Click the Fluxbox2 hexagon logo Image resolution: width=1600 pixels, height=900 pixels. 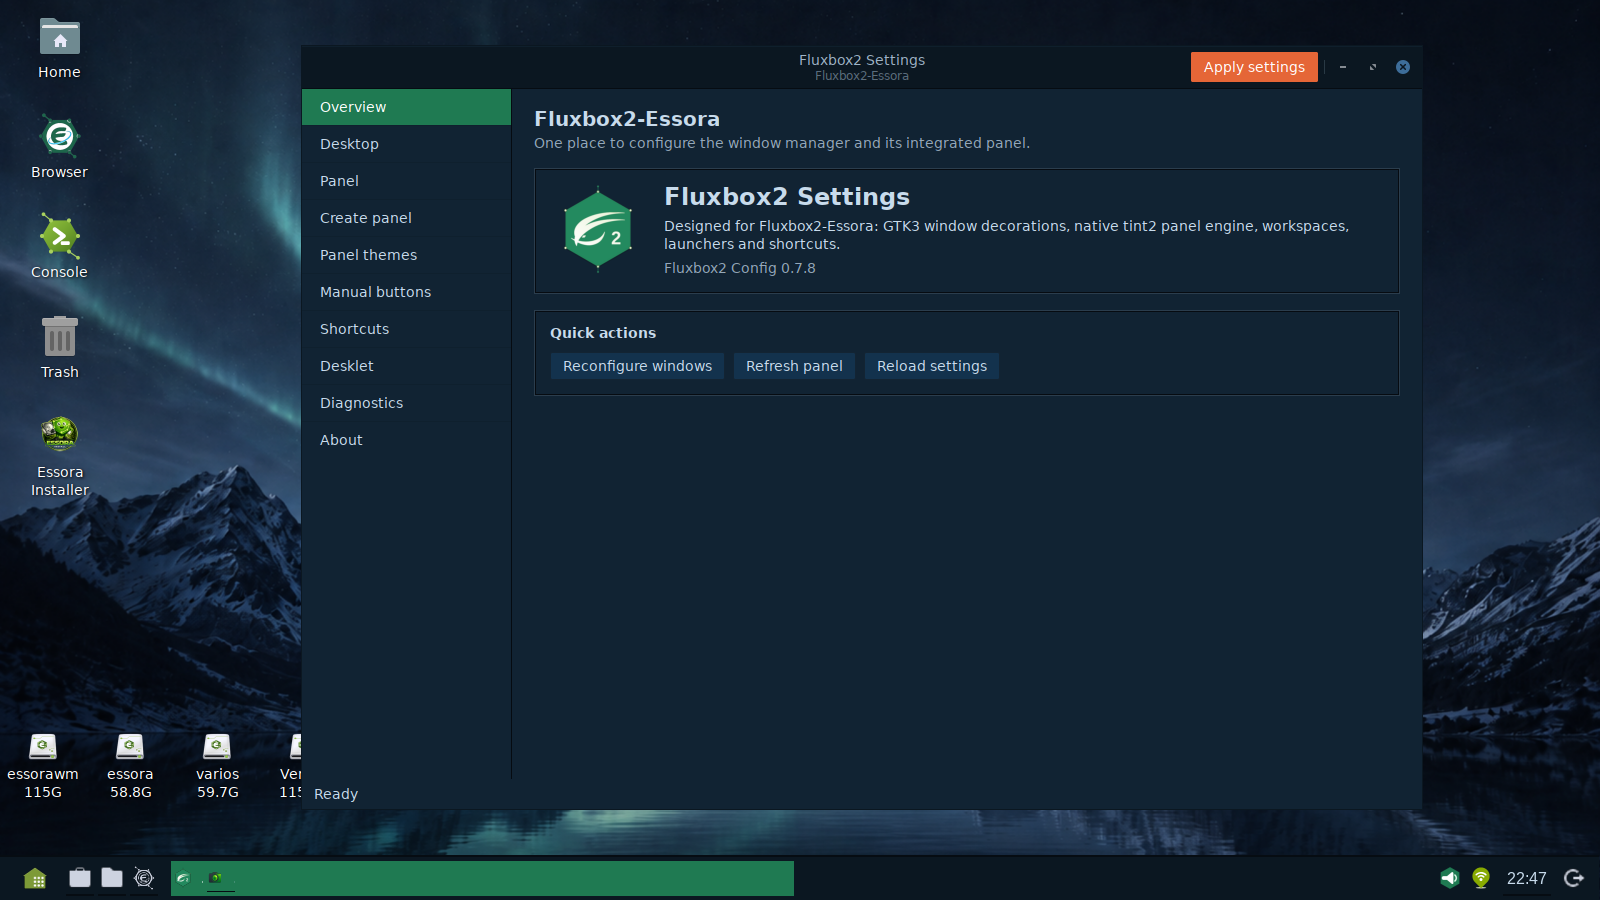pos(598,229)
